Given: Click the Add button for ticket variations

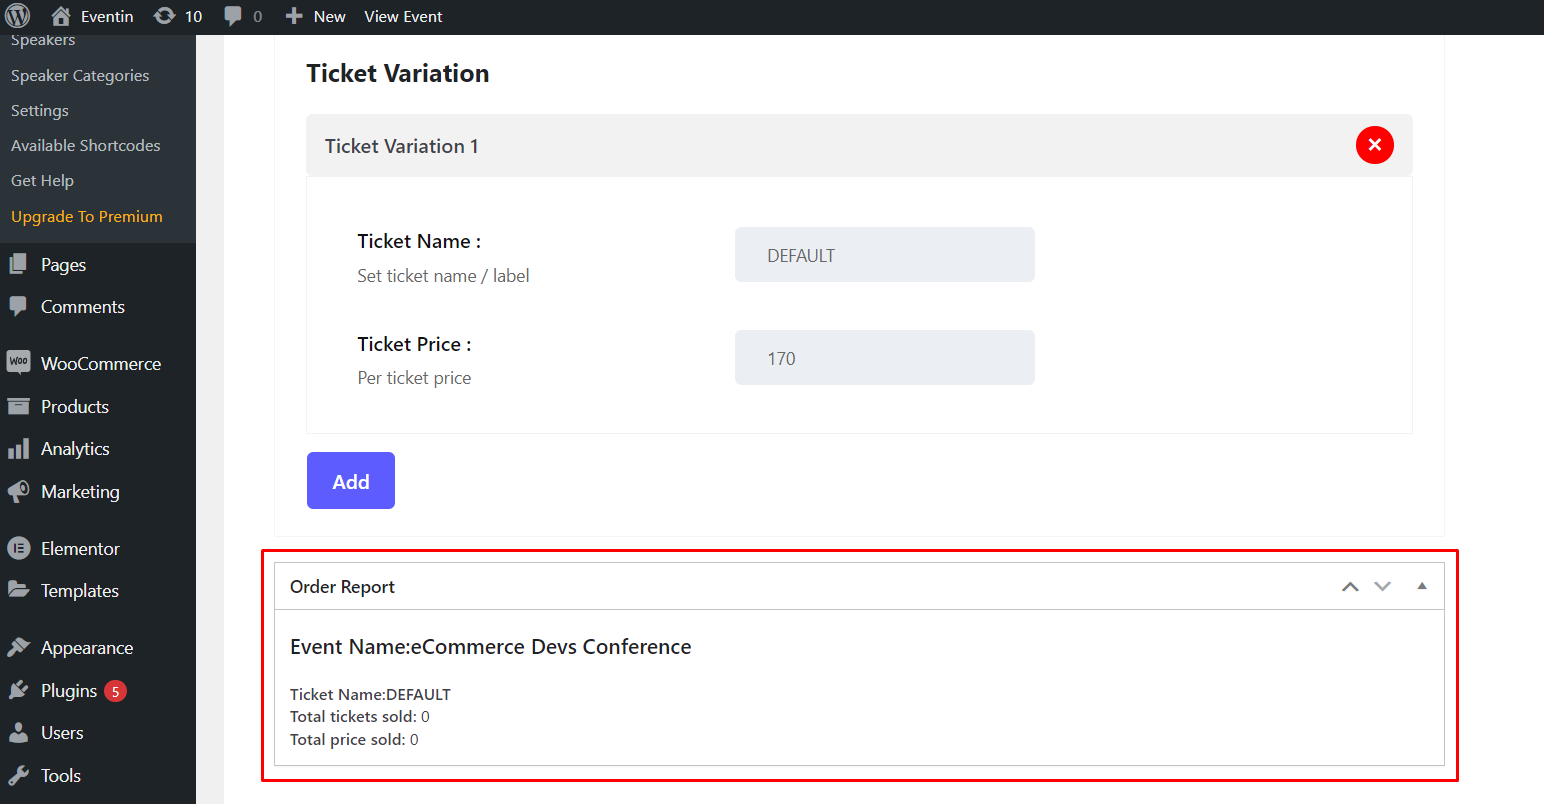Looking at the screenshot, I should tap(350, 481).
